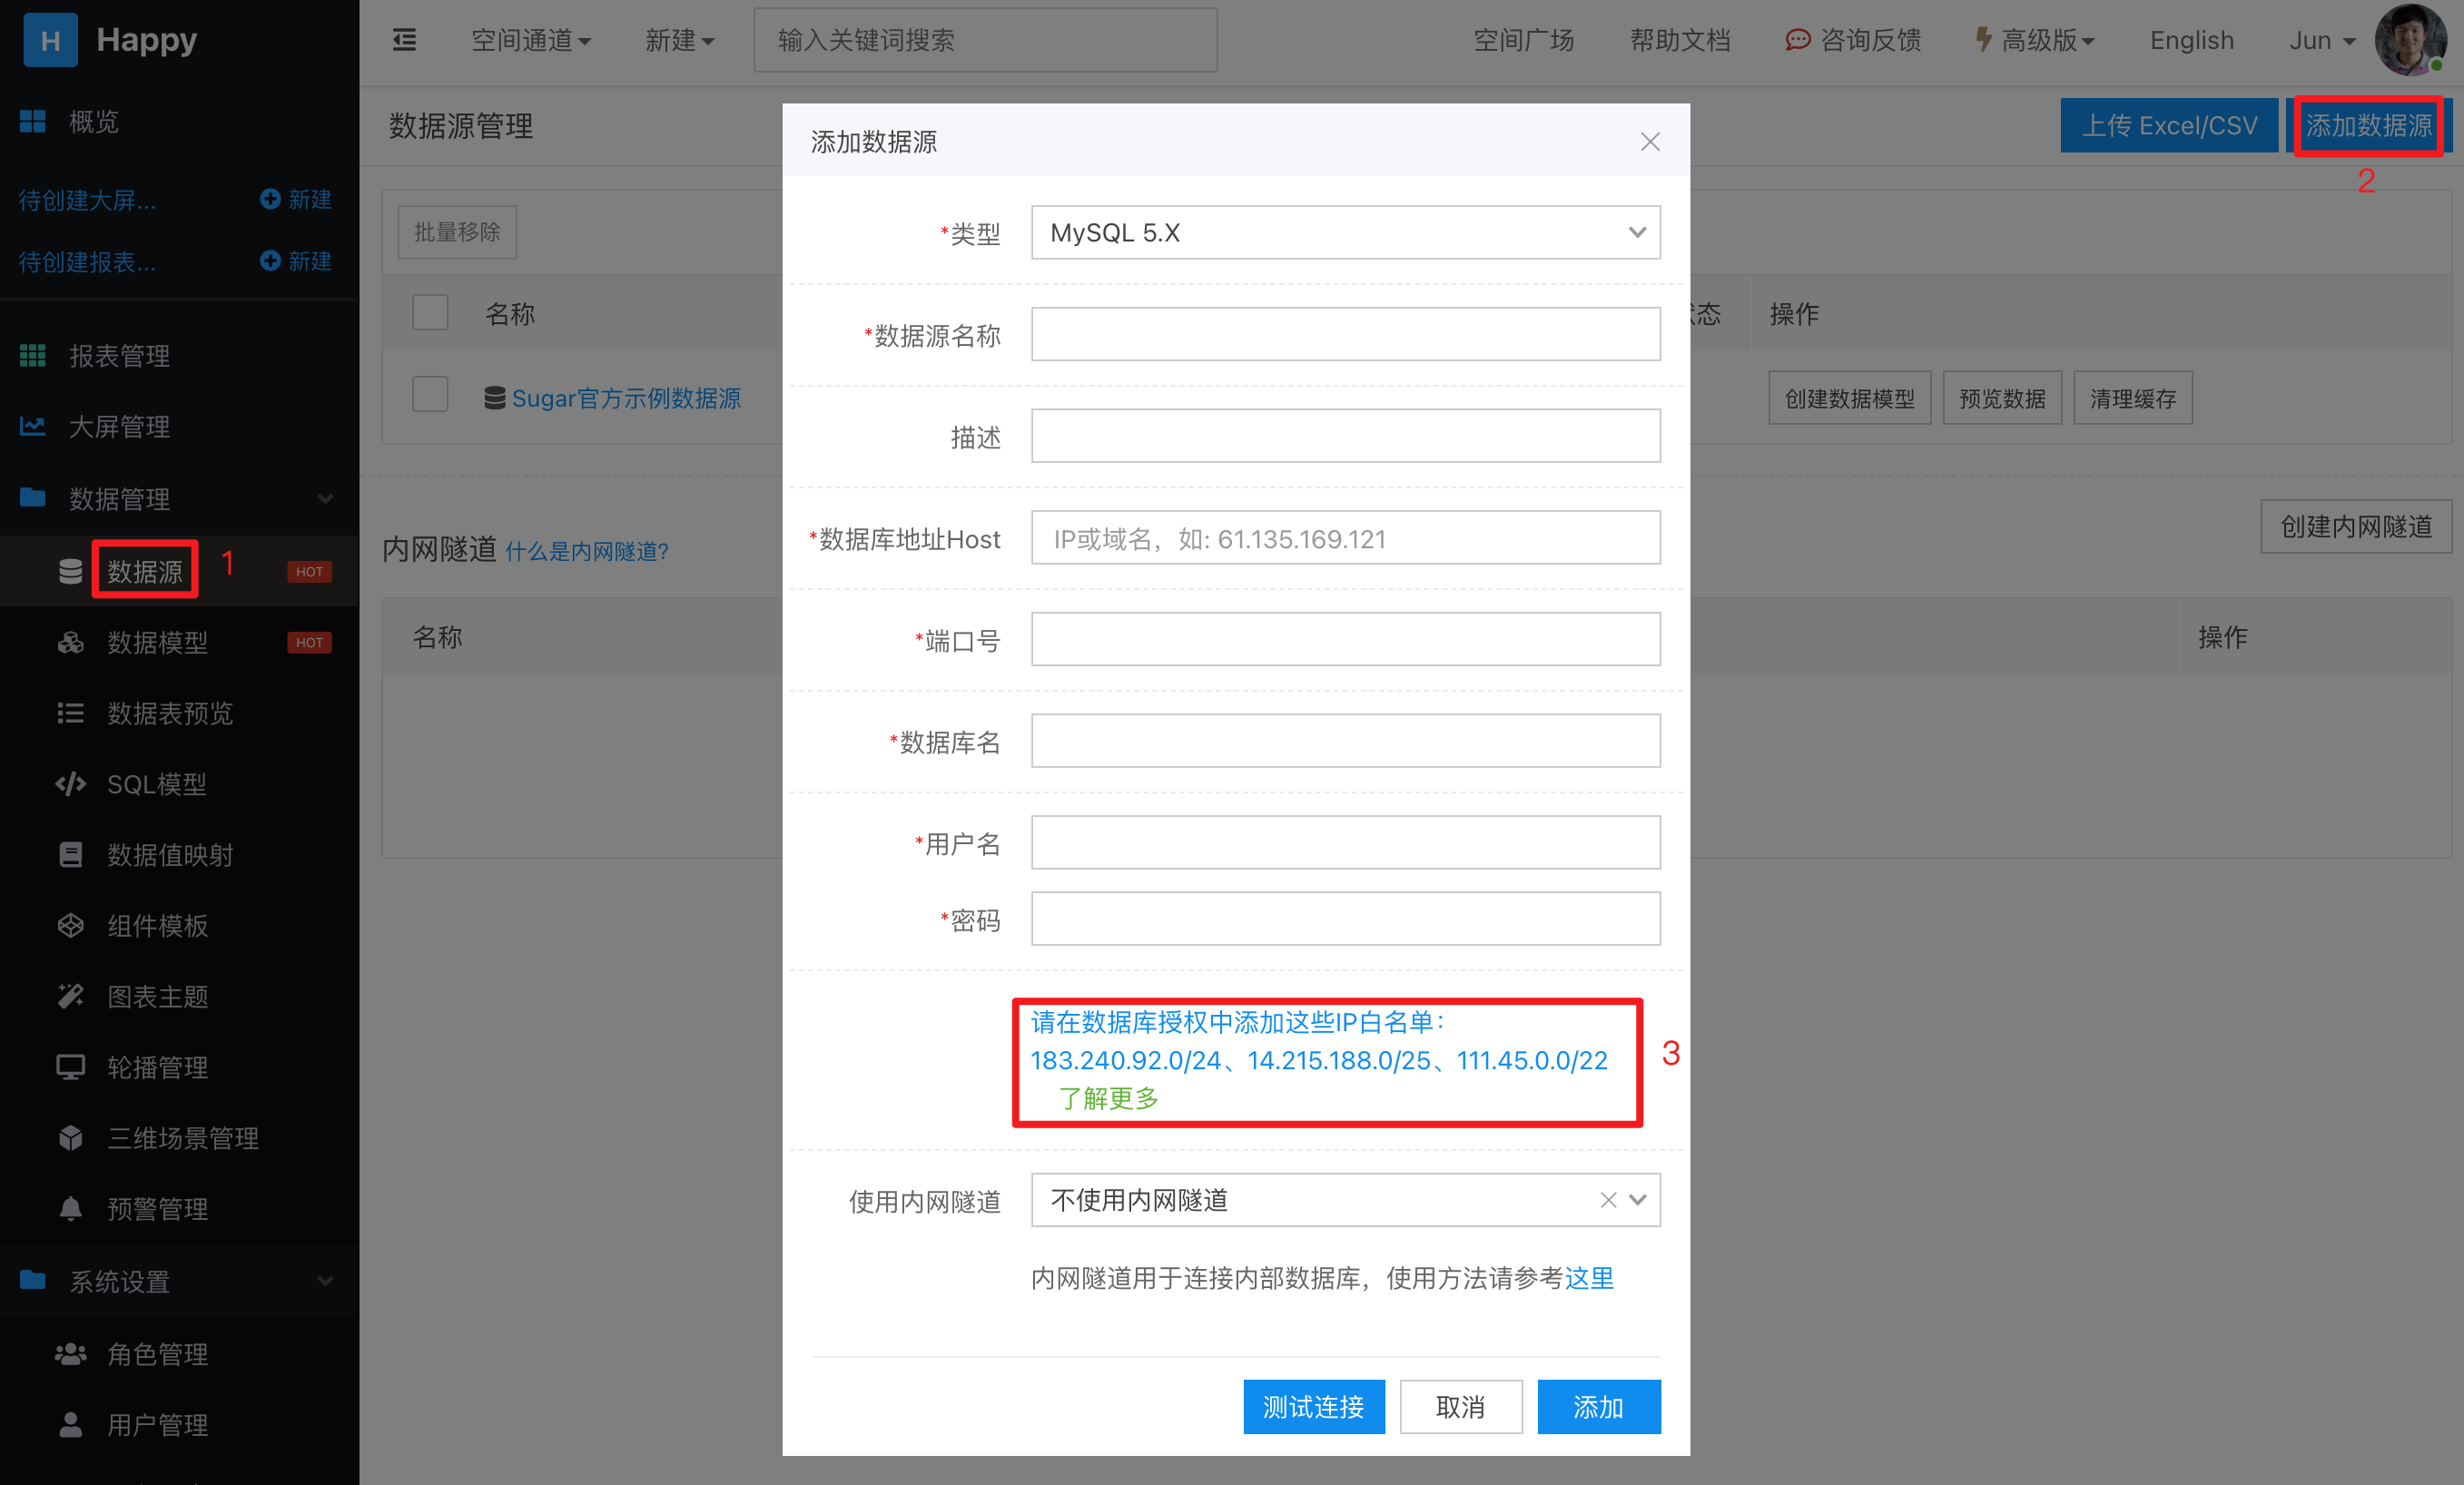Image resolution: width=2464 pixels, height=1485 pixels.
Task: Click the 测试连接 button
Action: (1313, 1407)
